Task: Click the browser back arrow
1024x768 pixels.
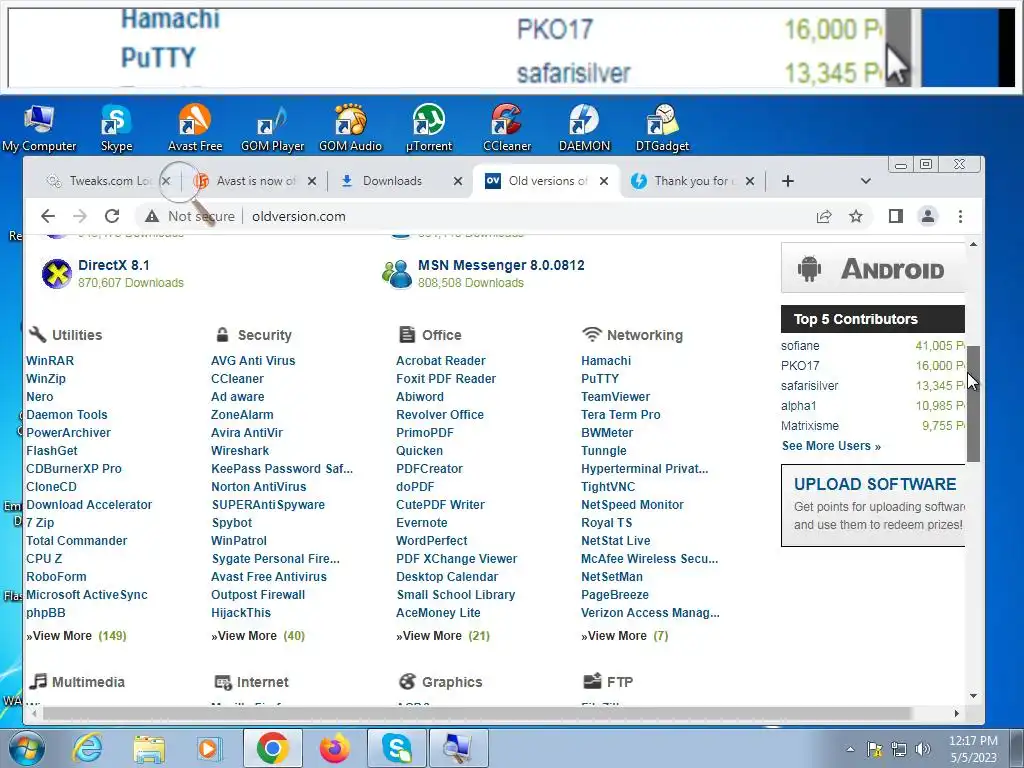Action: pyautogui.click(x=48, y=216)
